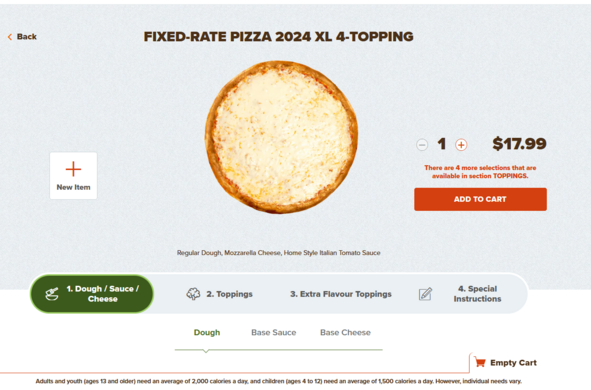Open the 2. Toppings step
591x390 pixels.
point(220,294)
